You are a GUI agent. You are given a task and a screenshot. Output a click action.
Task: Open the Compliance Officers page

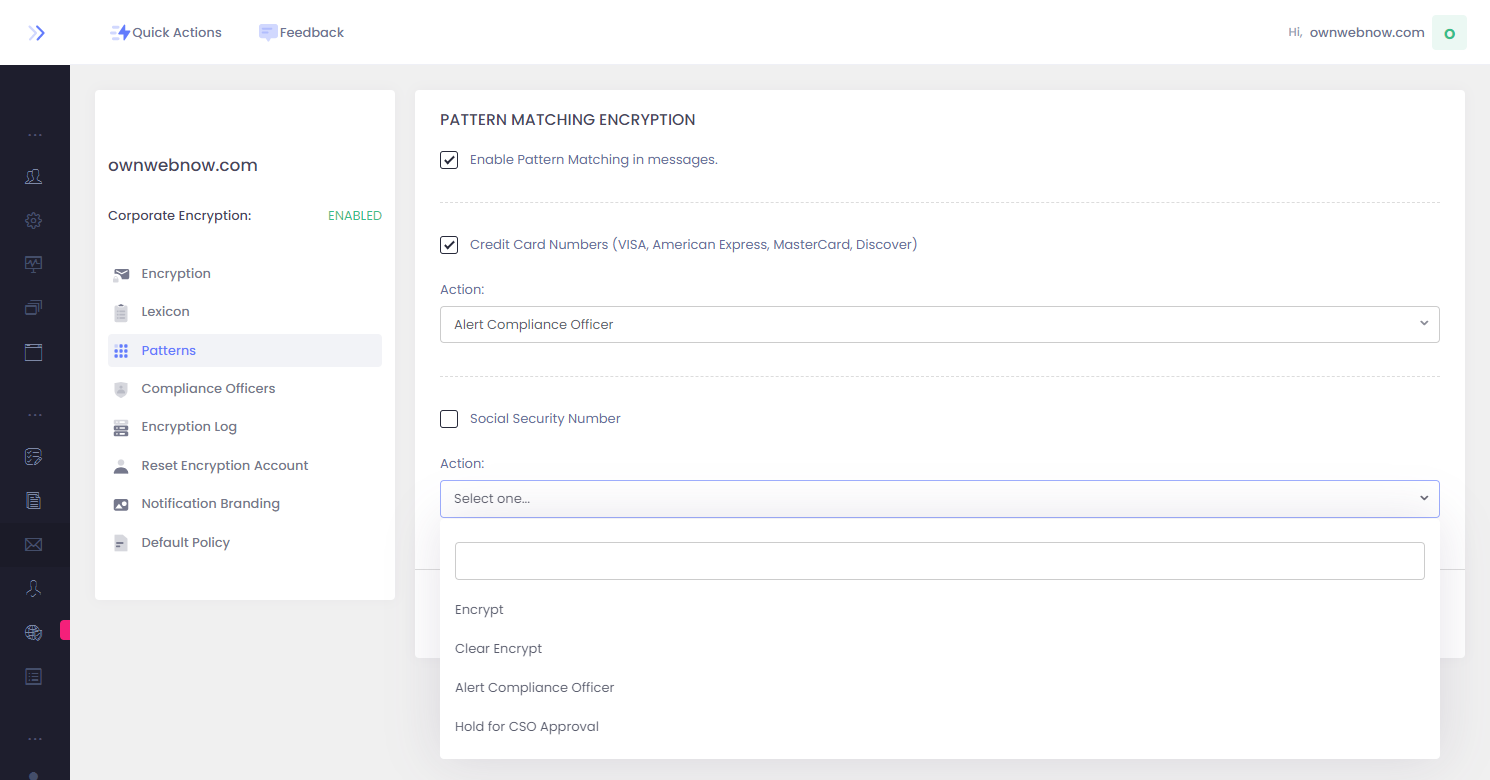208,388
